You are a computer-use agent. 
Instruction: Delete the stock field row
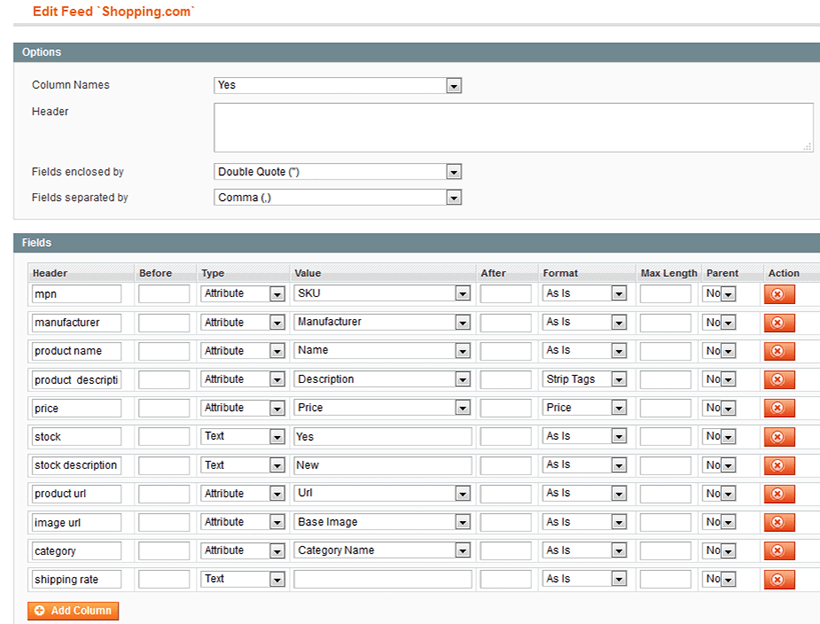(779, 437)
